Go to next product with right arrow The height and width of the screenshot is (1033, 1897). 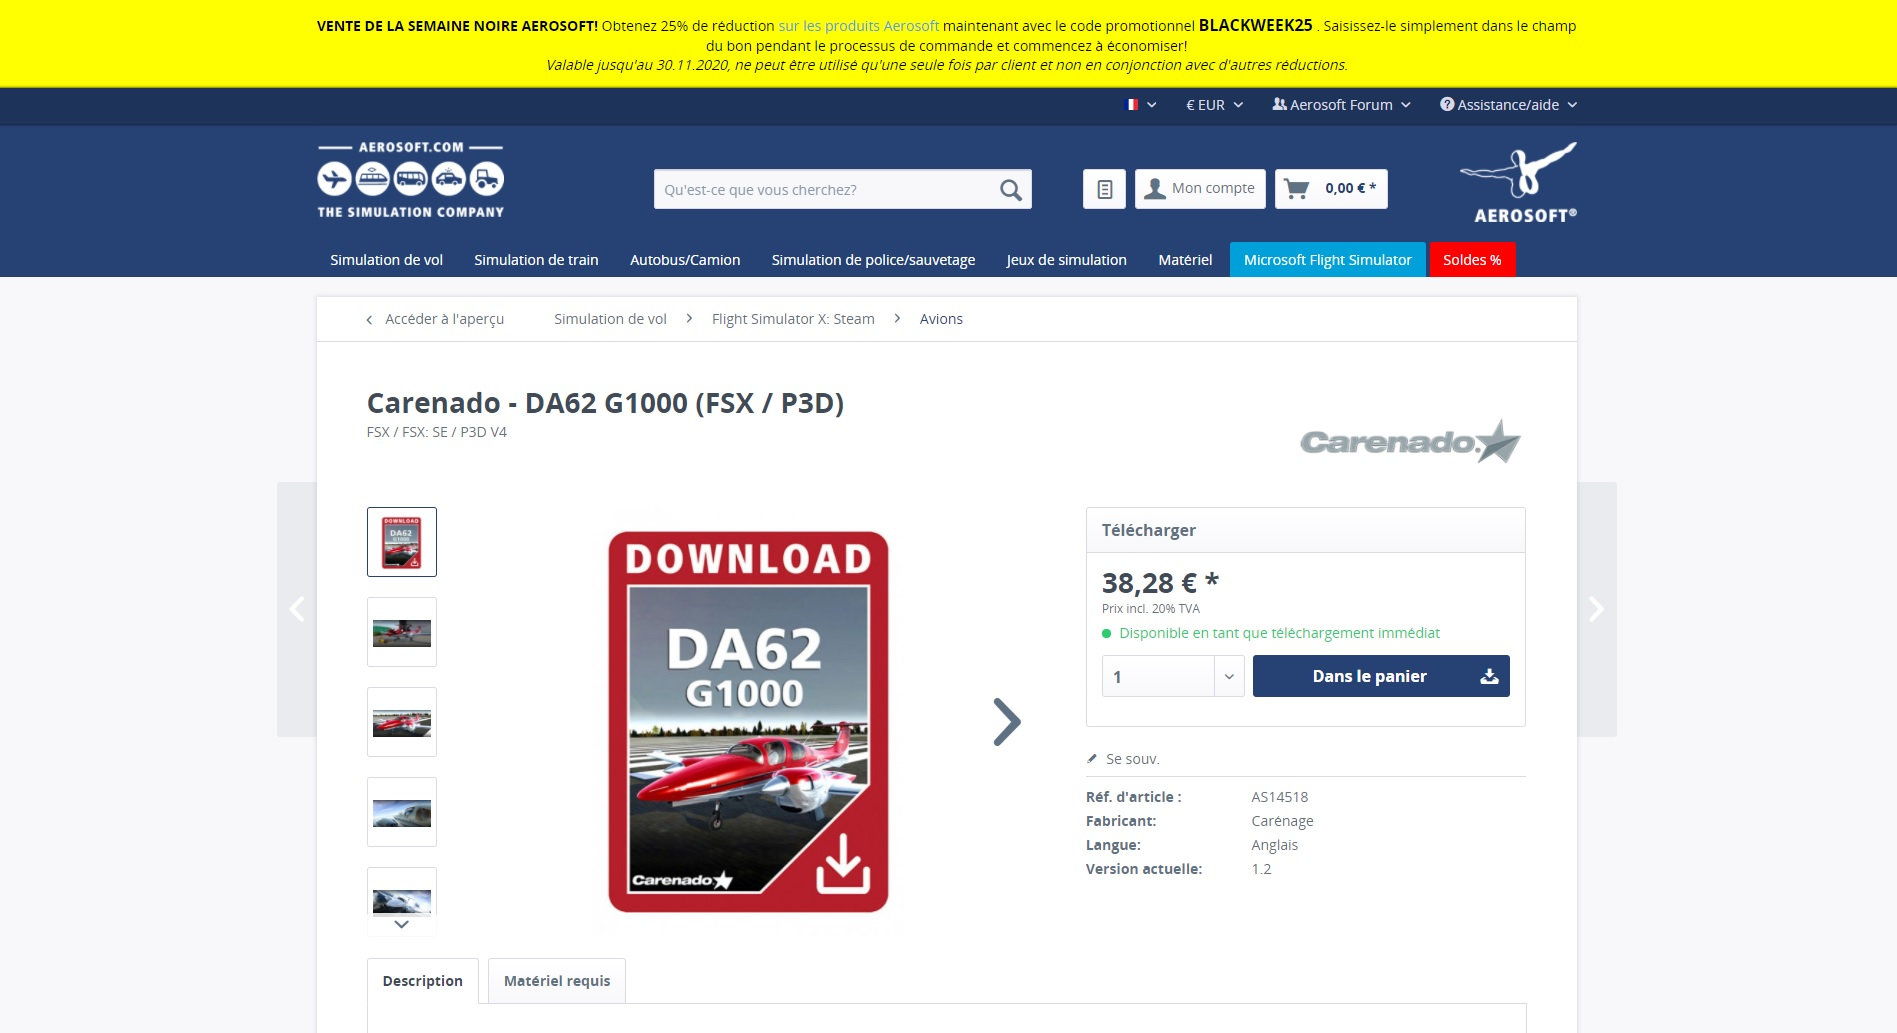coord(1596,609)
